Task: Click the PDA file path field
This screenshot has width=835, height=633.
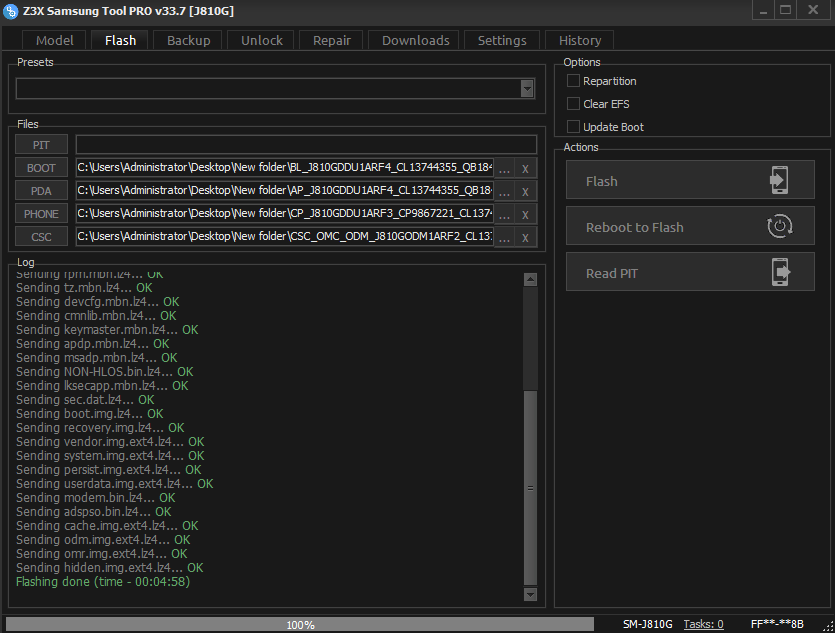Action: click(x=285, y=191)
